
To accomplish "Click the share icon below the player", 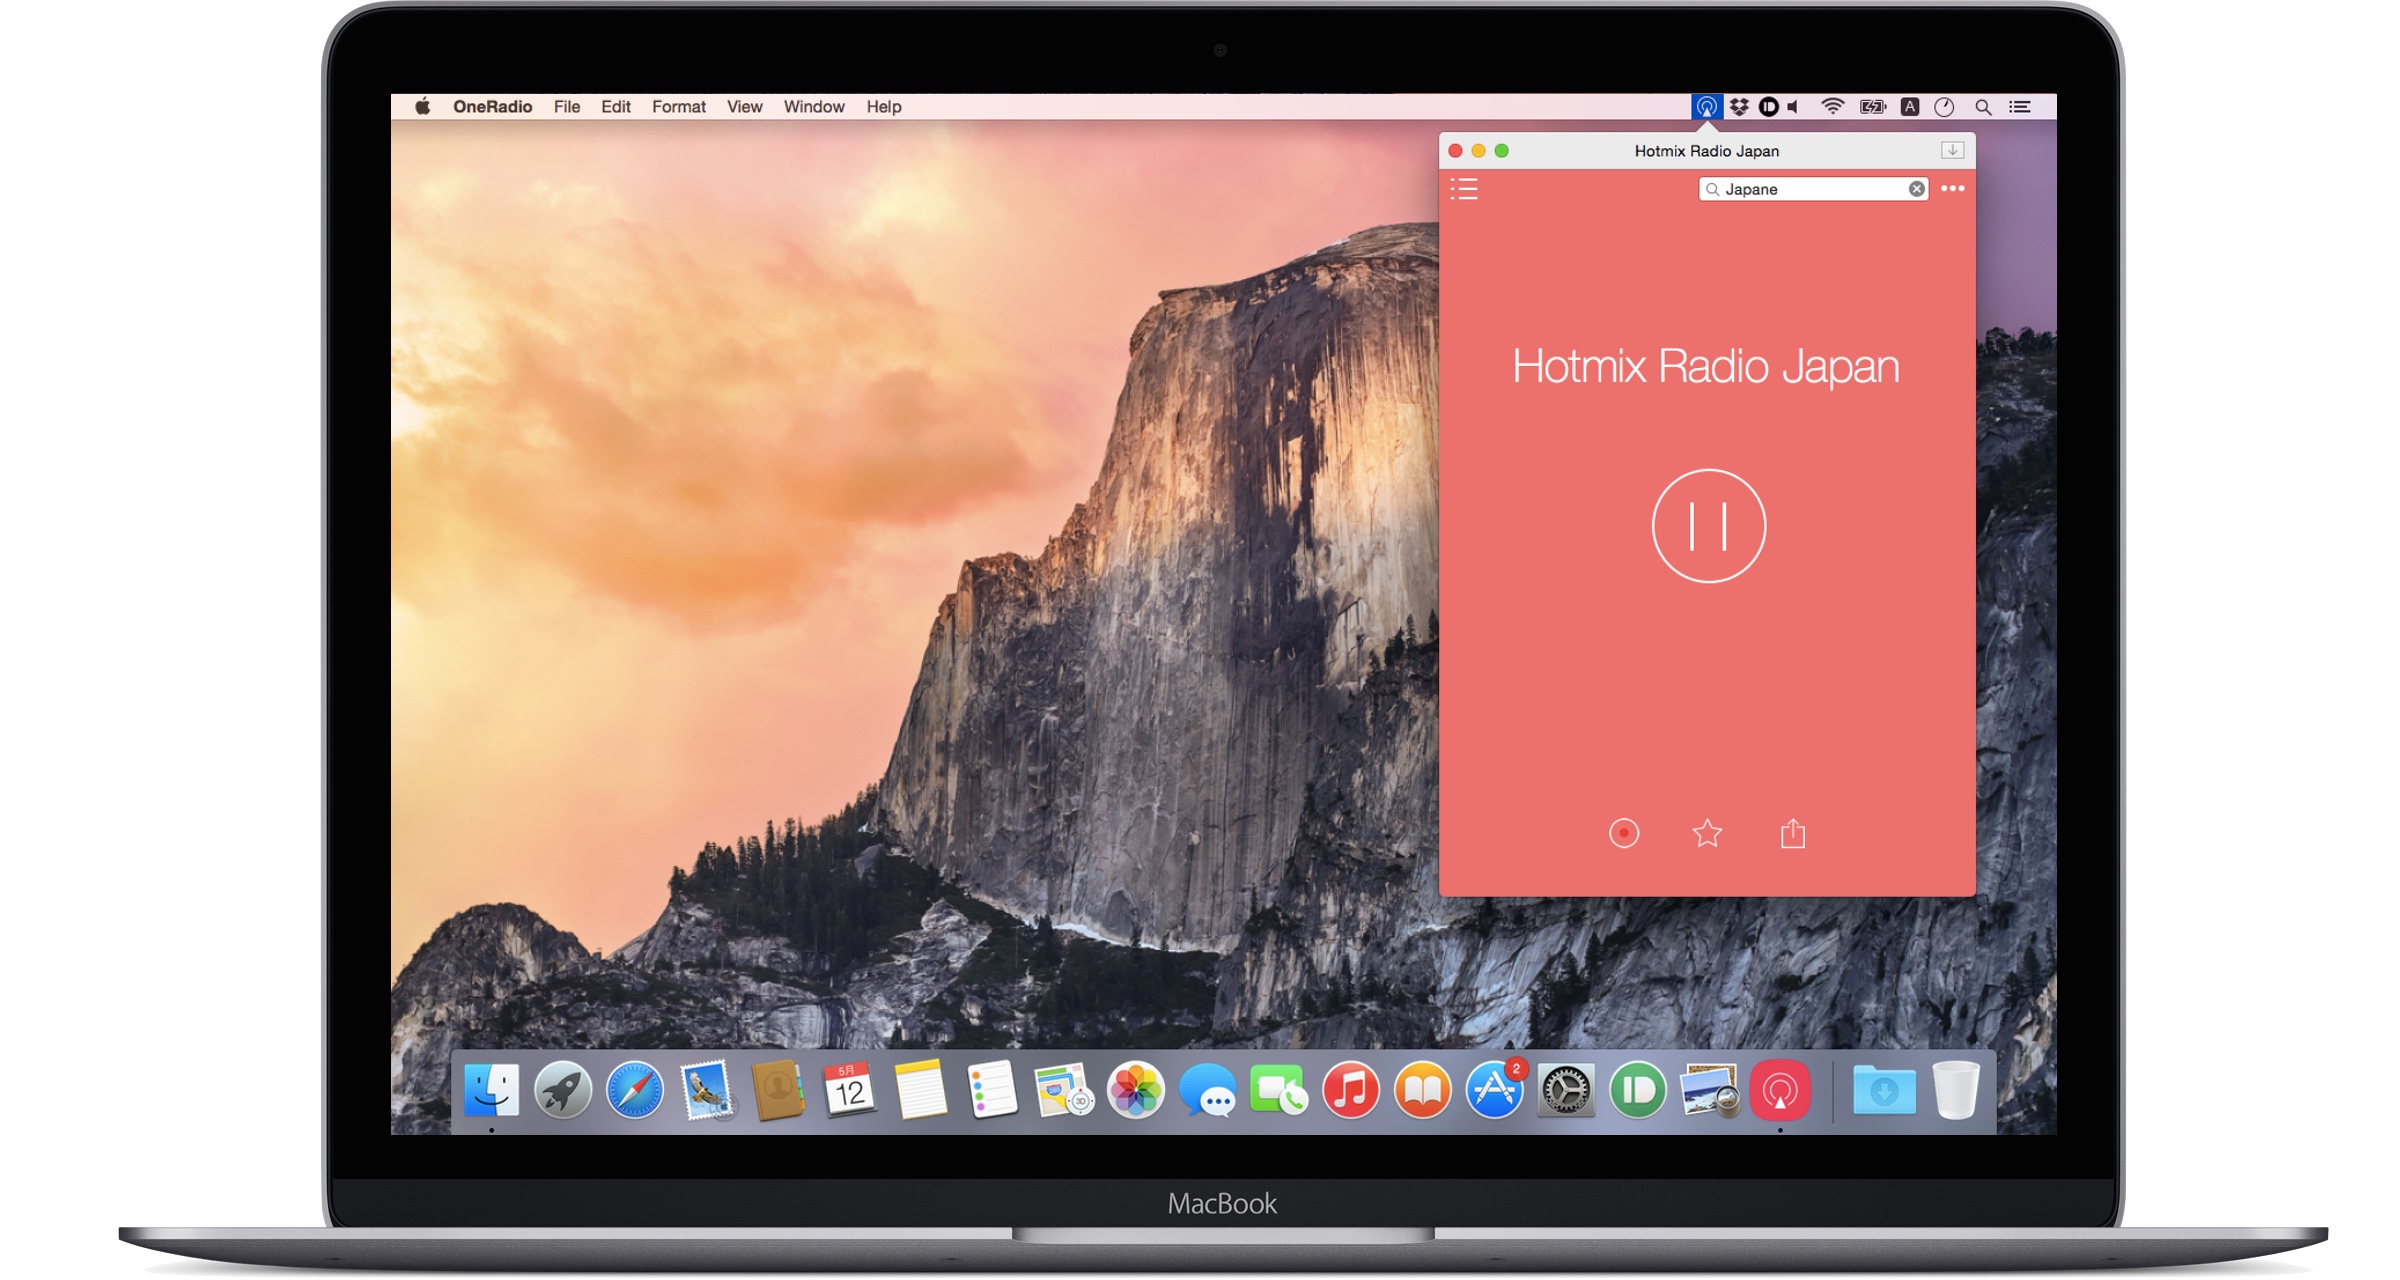I will click(x=1793, y=833).
